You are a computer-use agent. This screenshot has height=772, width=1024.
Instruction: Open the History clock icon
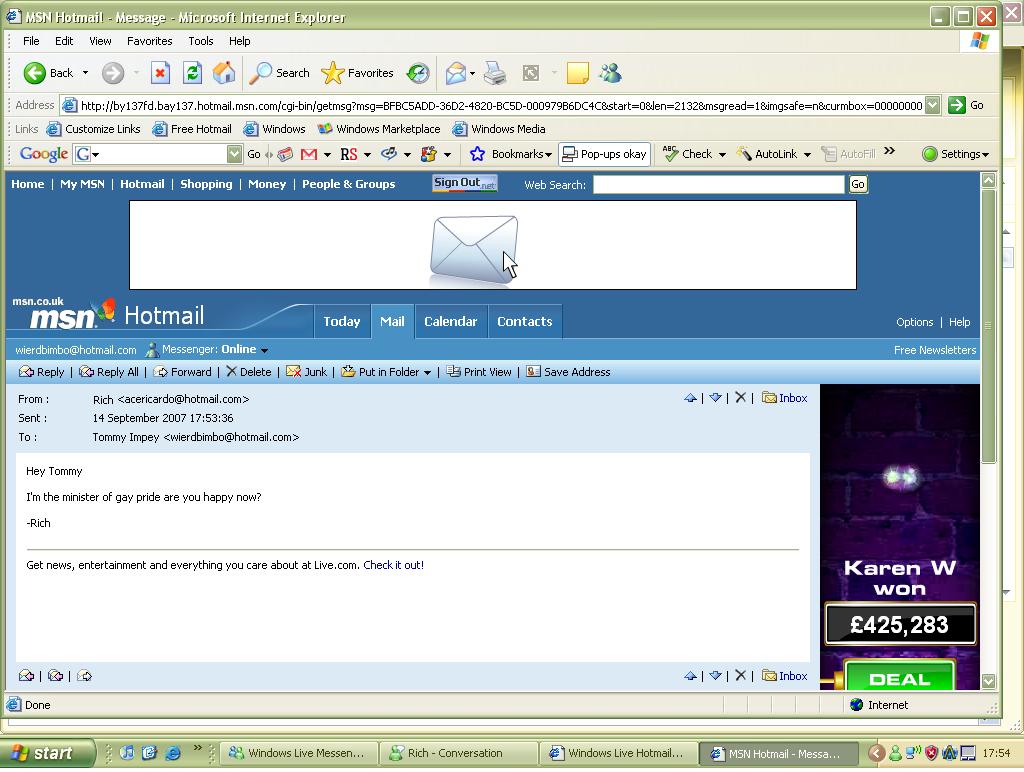click(418, 73)
